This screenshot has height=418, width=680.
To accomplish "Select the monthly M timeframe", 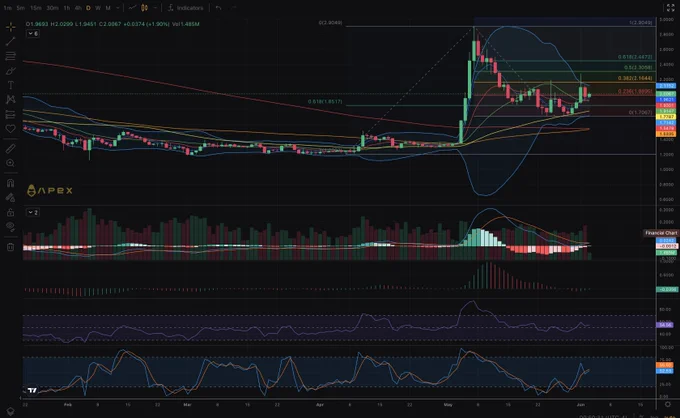I will coord(108,8).
